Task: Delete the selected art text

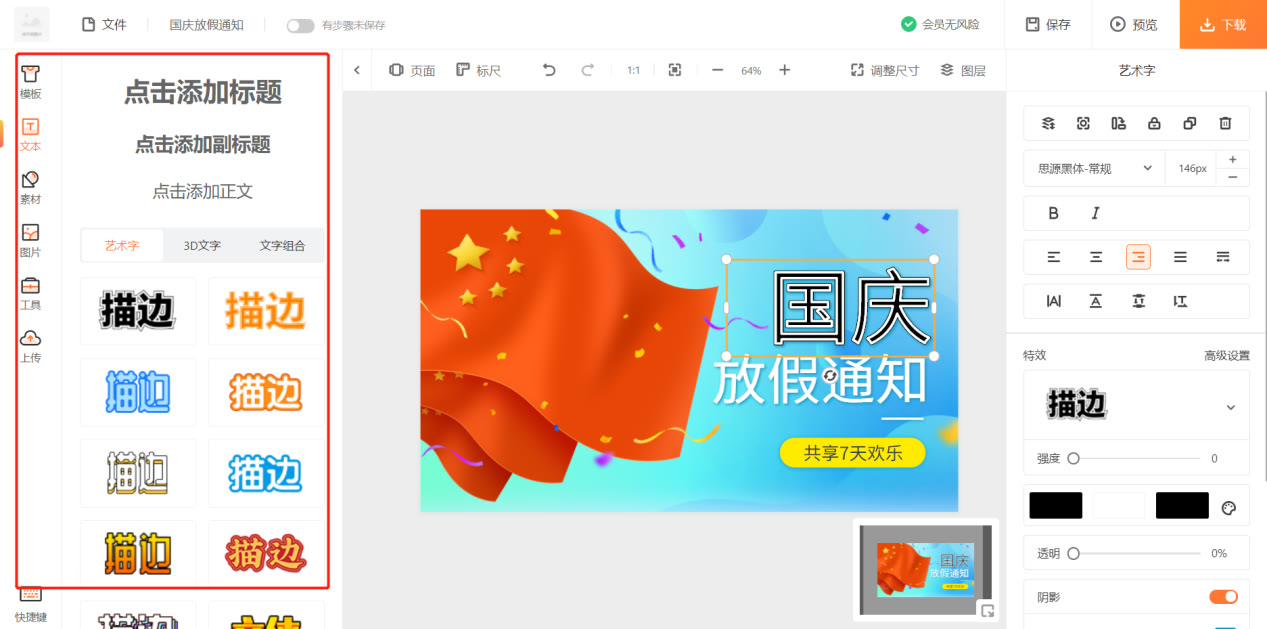Action: click(1224, 122)
